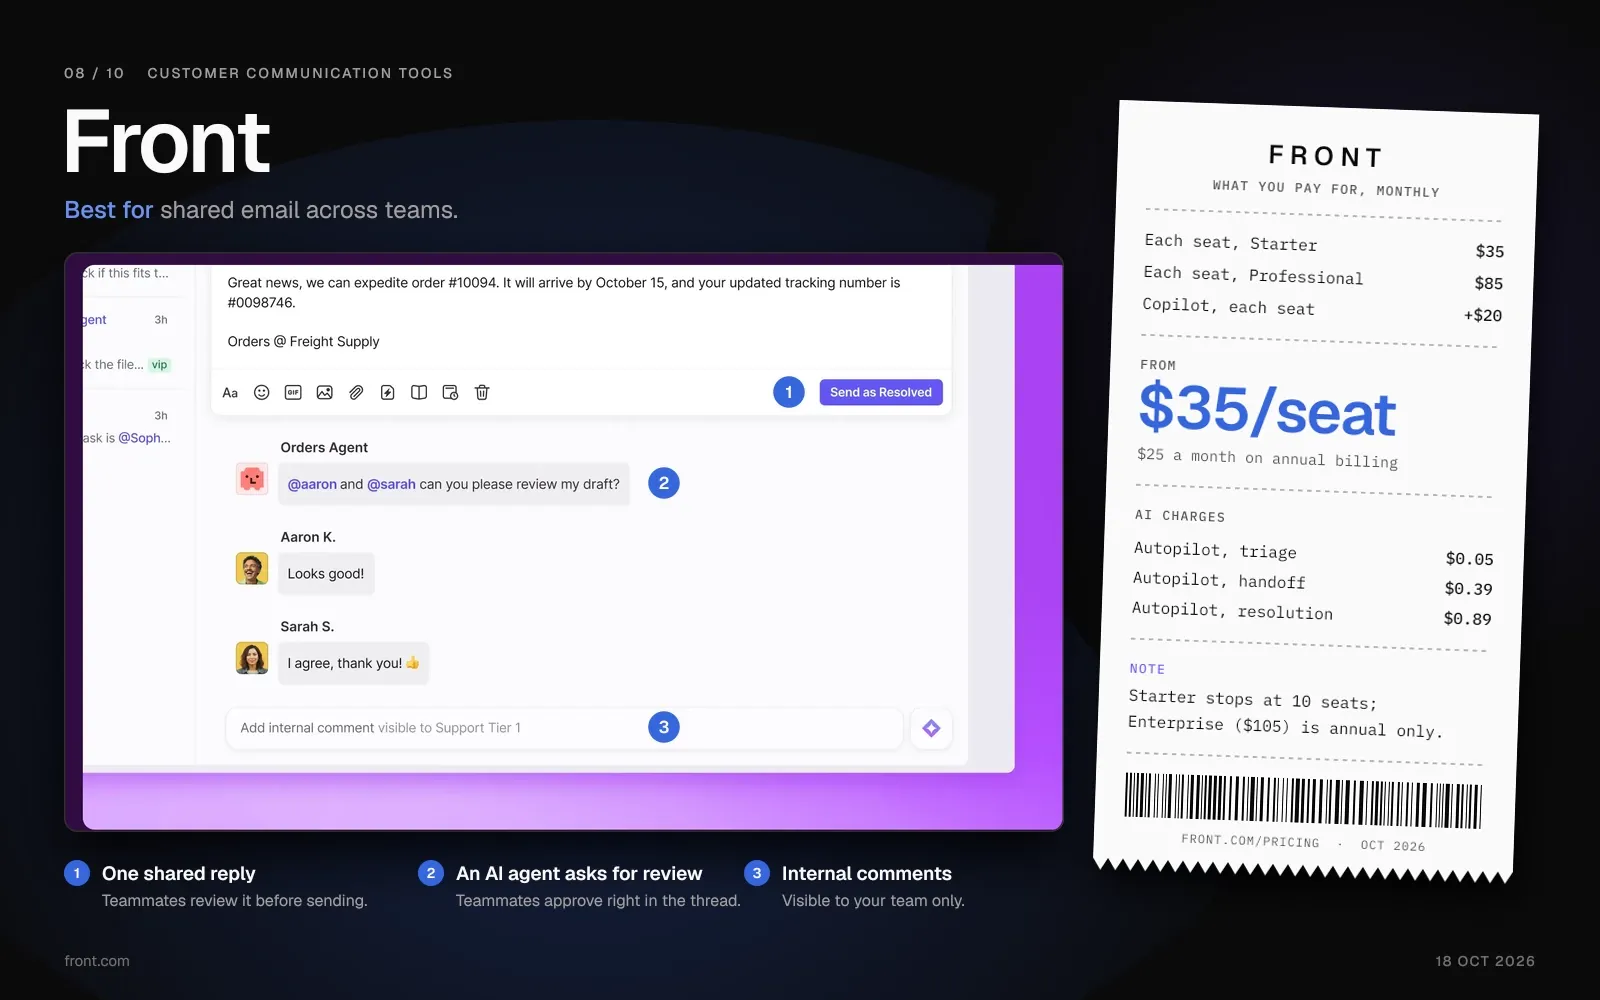Open Aaron K.'s avatar
Viewport: 1600px width, 1000px height.
[x=252, y=569]
